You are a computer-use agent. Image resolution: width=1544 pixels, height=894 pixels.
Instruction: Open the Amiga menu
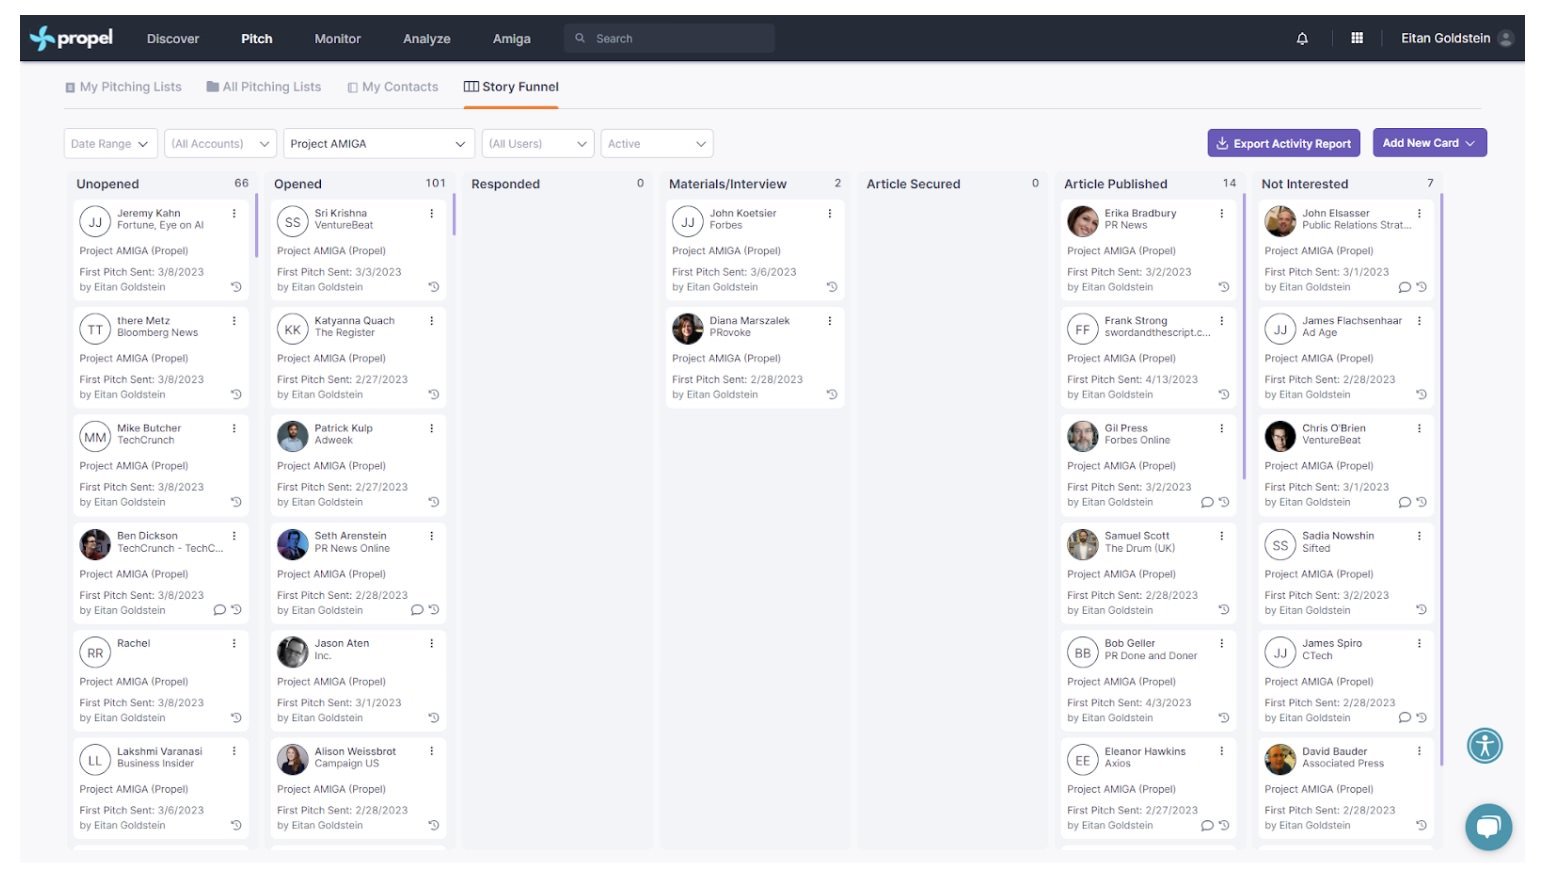[512, 38]
